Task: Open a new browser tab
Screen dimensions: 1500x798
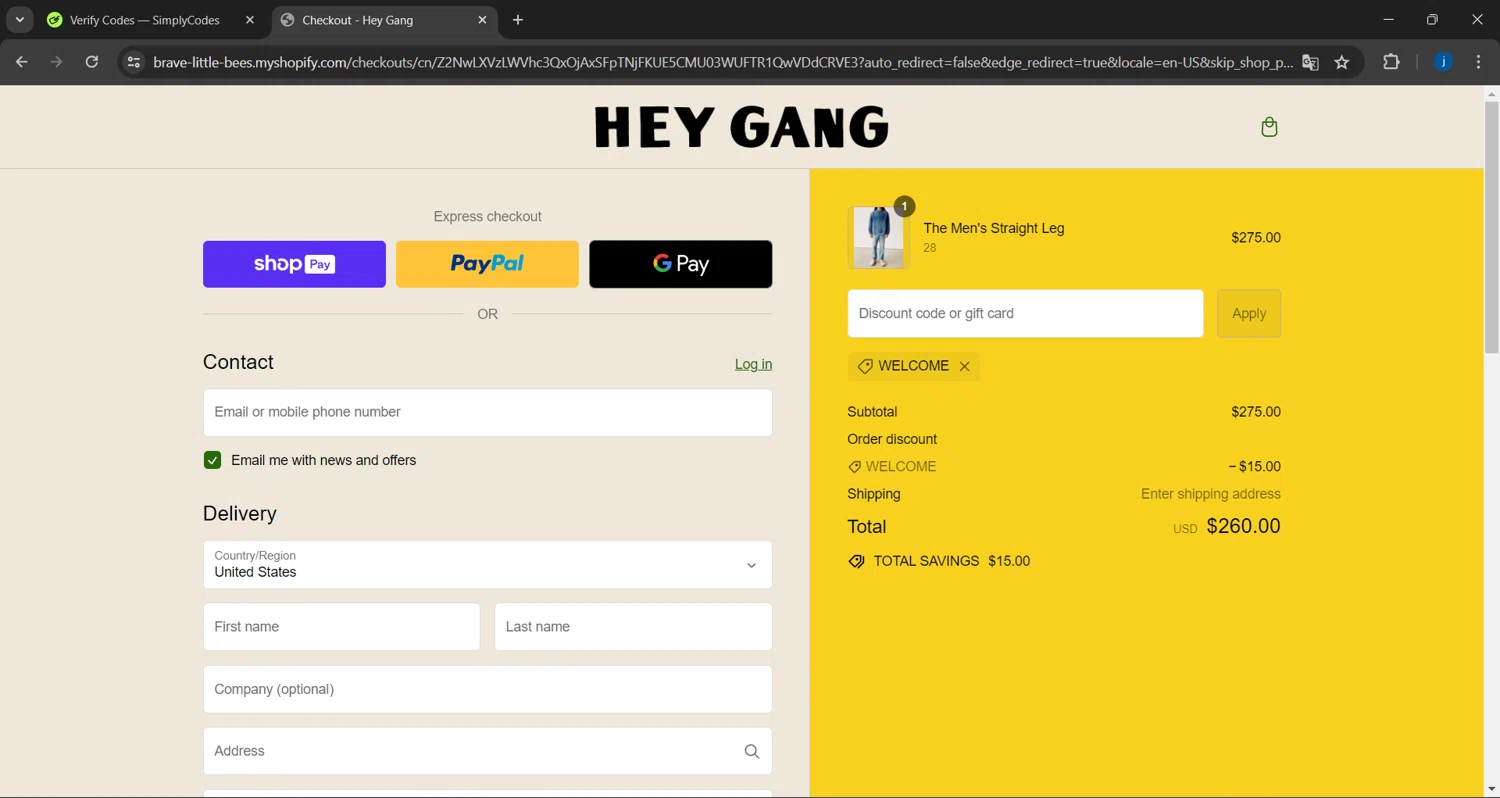Action: tap(517, 20)
